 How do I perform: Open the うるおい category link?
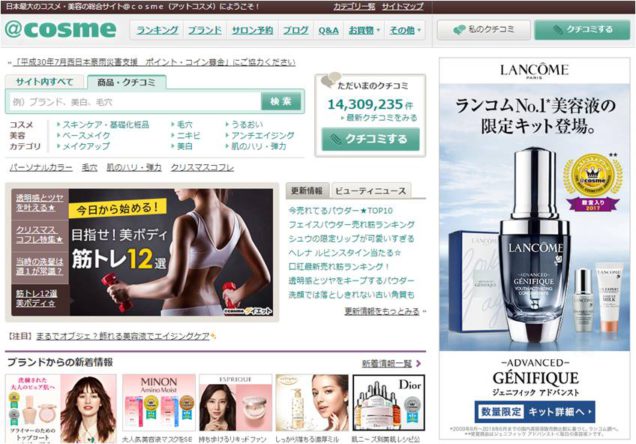(247, 124)
